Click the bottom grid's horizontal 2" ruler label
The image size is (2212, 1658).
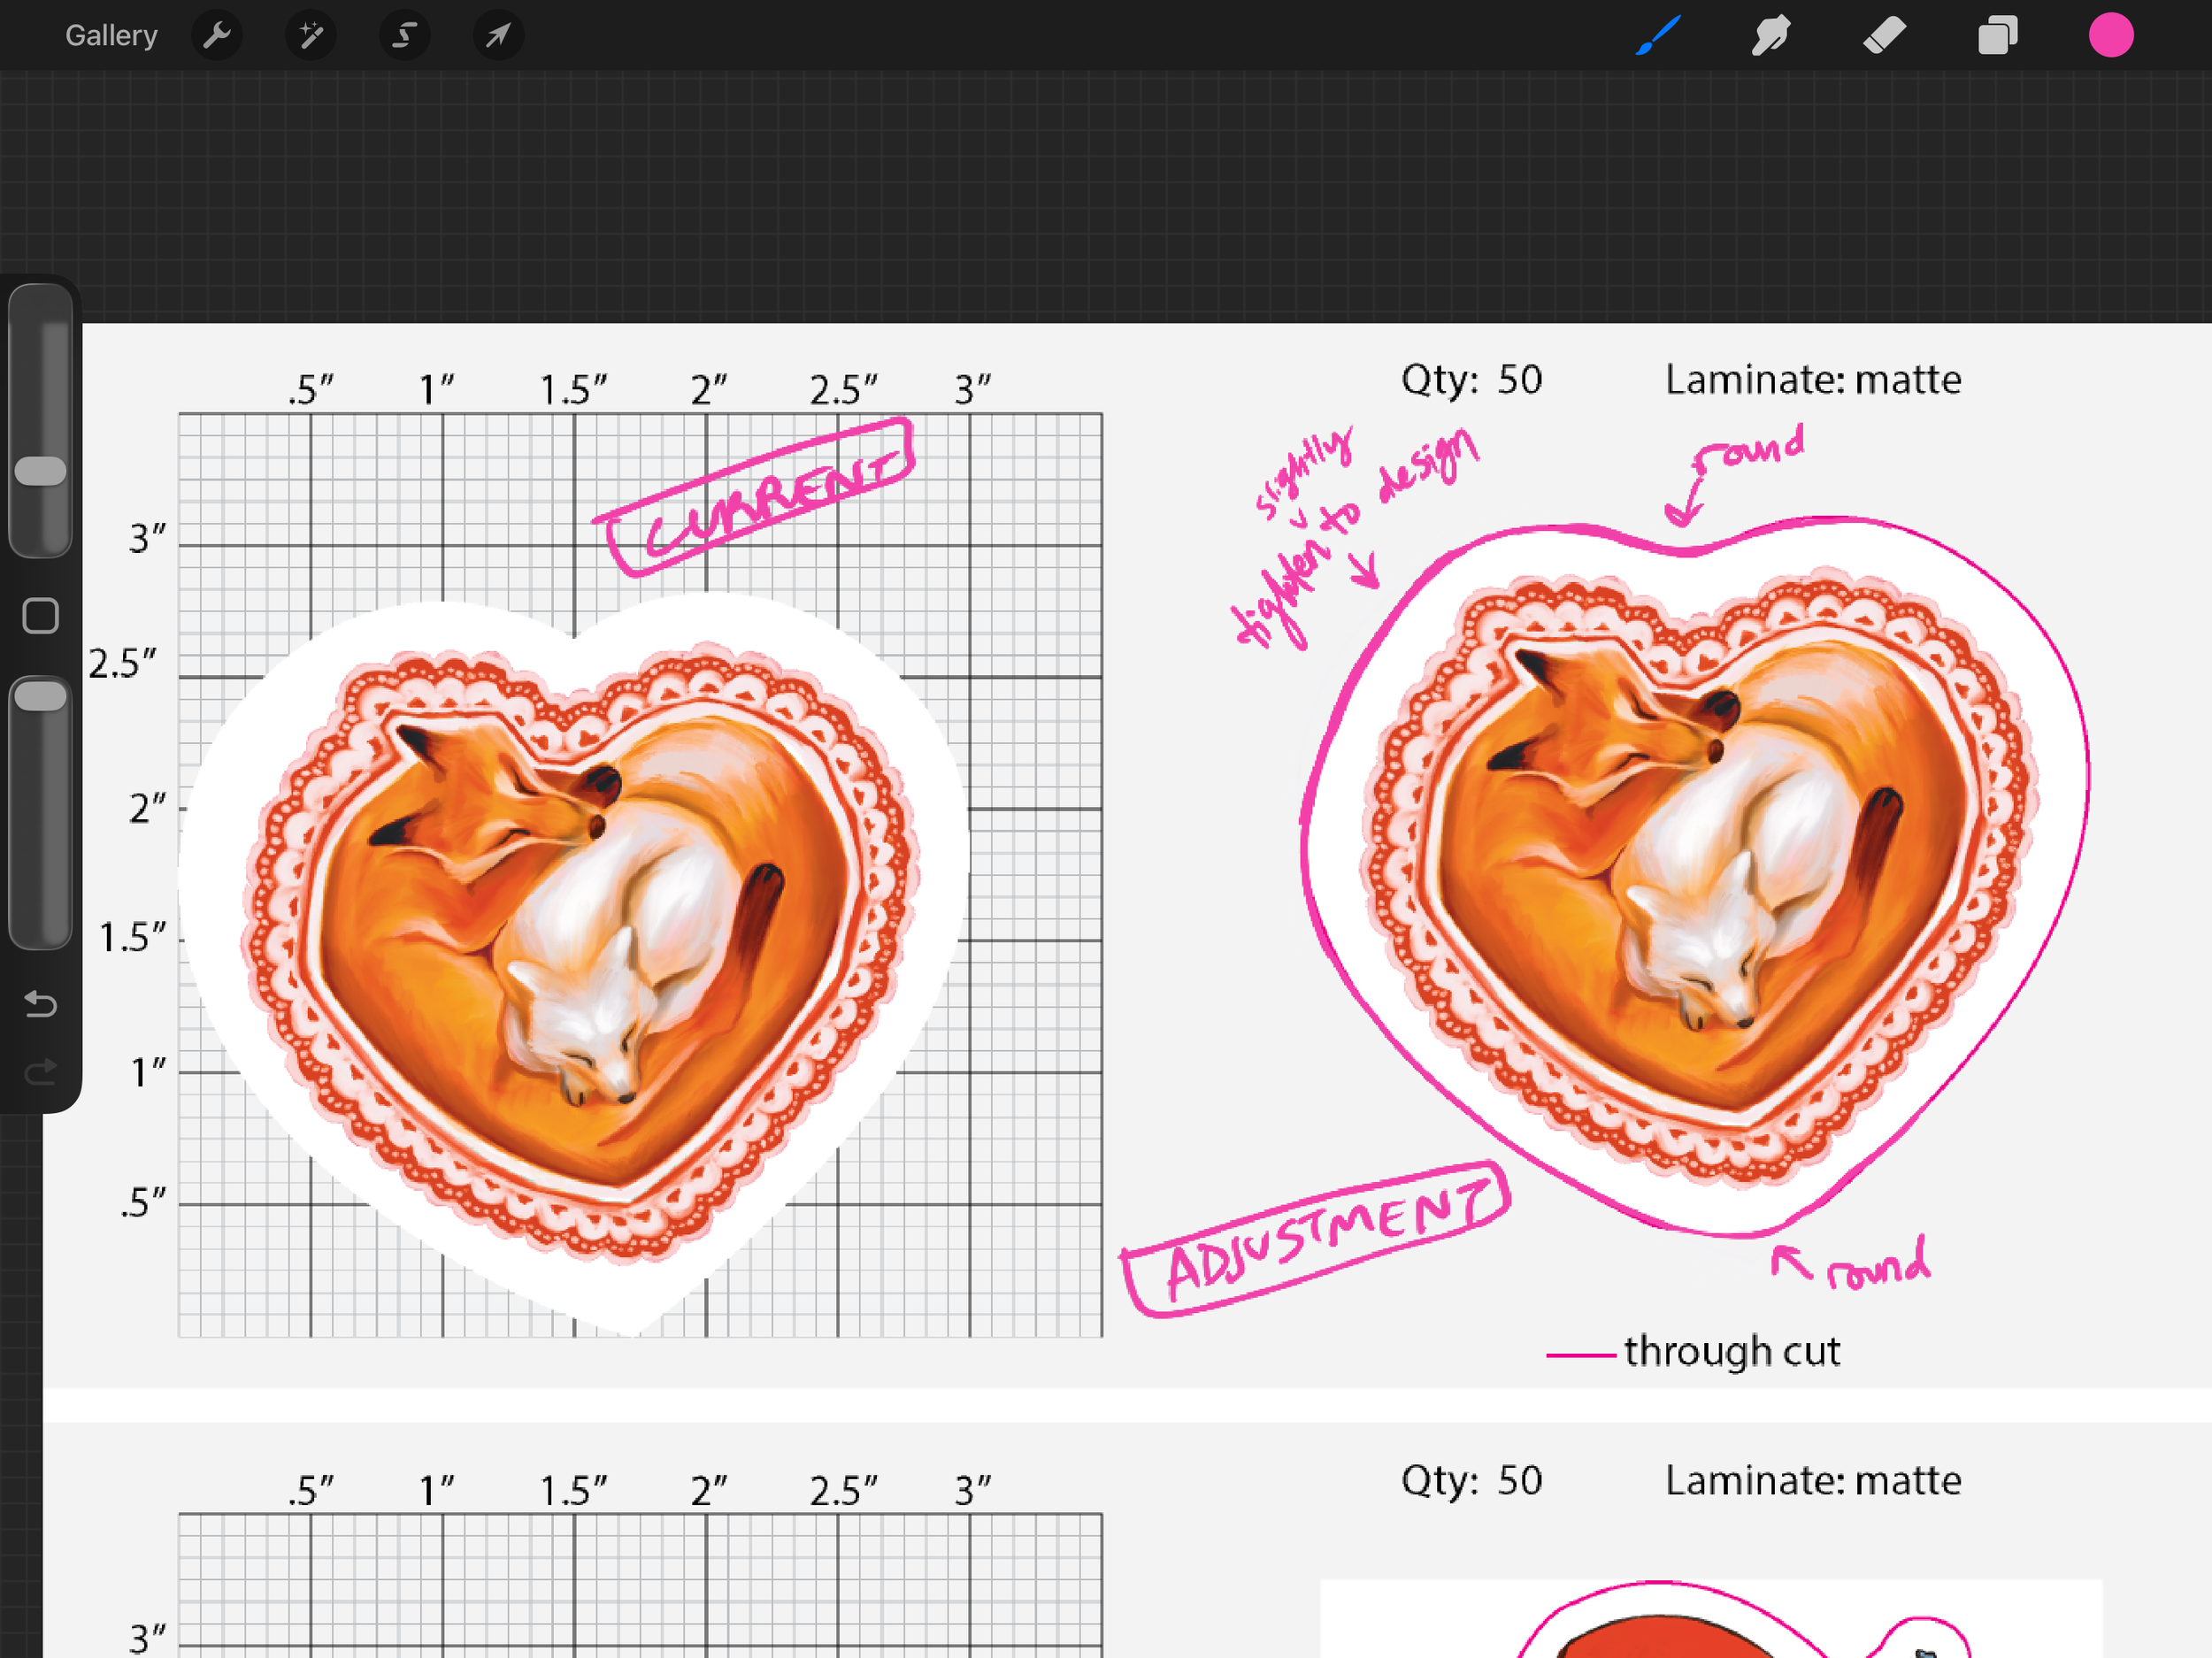pyautogui.click(x=709, y=1491)
